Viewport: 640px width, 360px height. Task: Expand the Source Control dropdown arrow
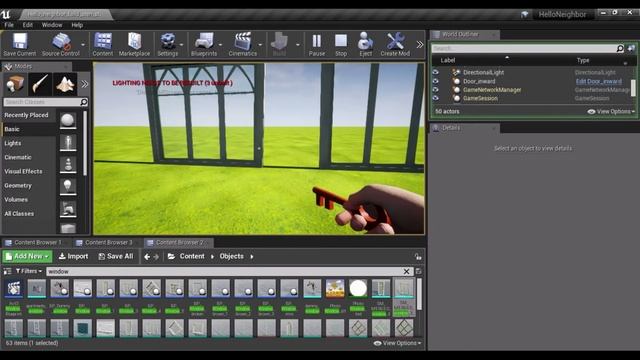tap(83, 44)
